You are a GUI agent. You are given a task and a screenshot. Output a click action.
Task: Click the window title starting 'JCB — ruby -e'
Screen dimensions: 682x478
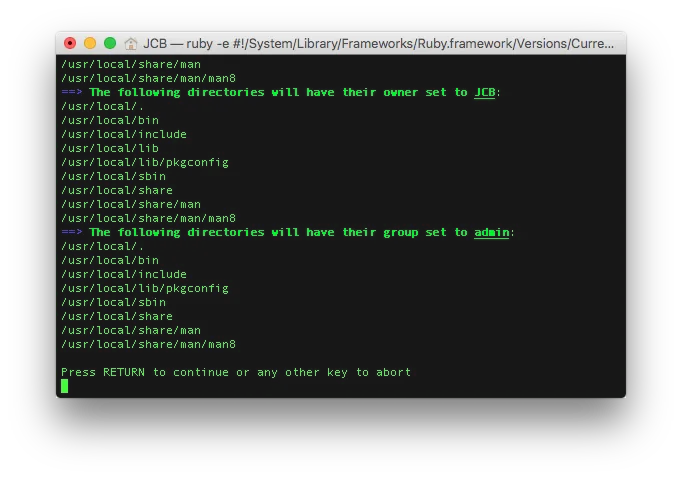coord(378,43)
